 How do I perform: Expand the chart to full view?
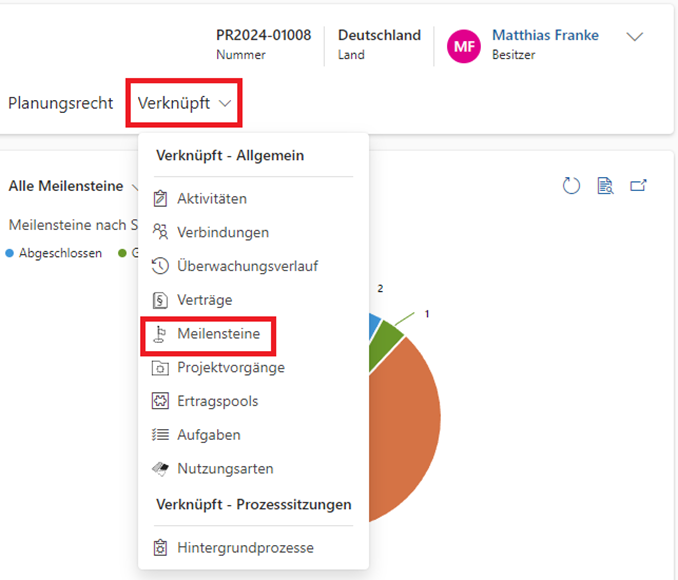(638, 186)
